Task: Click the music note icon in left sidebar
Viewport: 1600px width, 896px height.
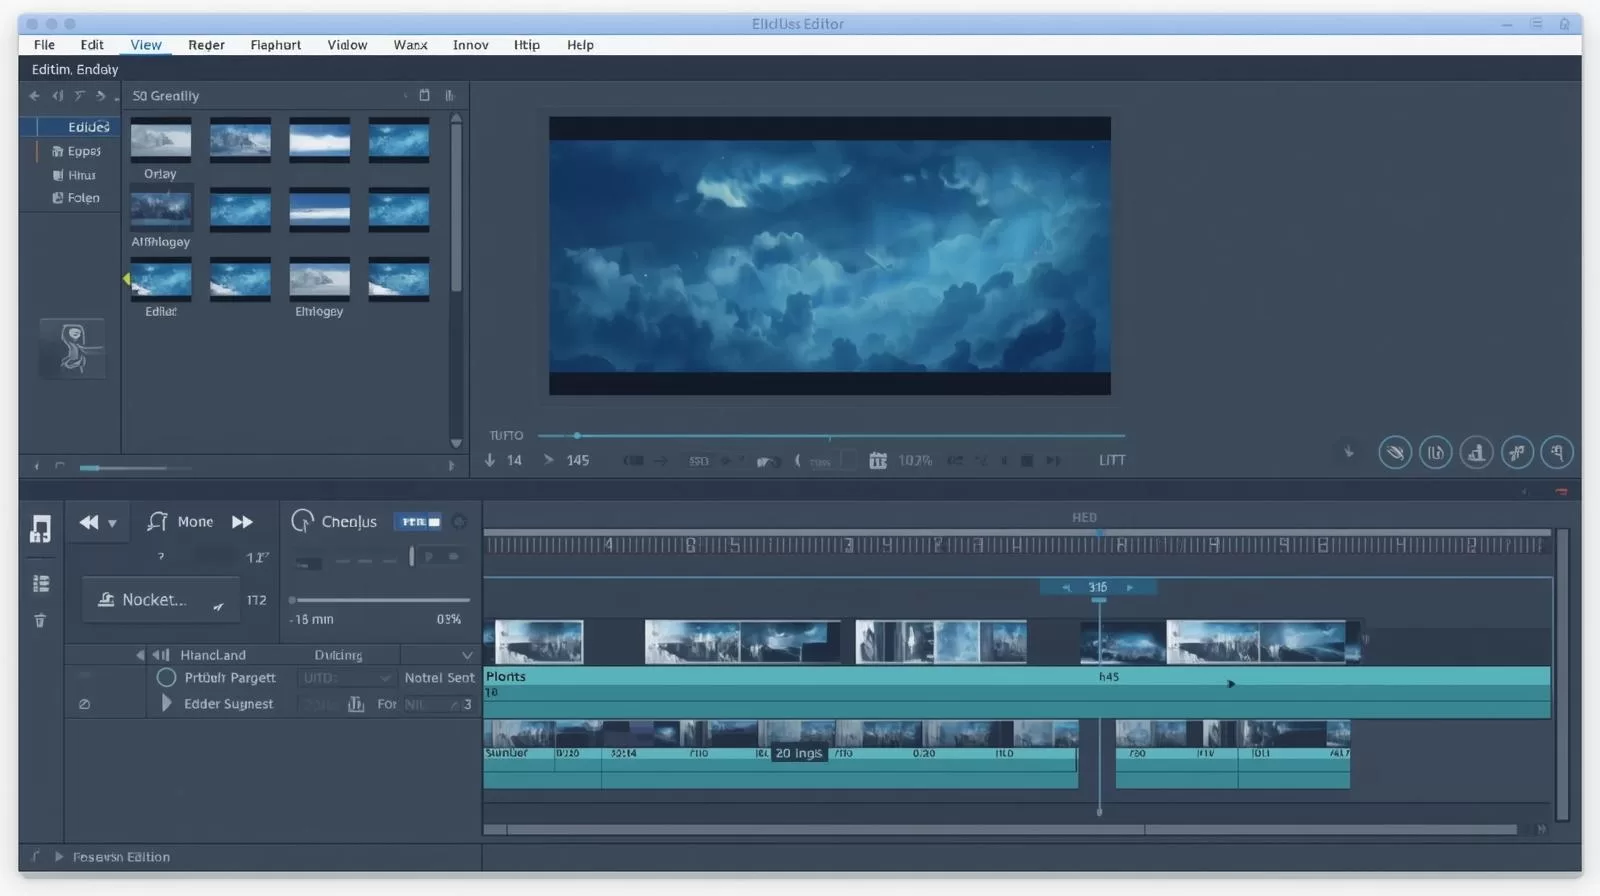Action: point(40,529)
